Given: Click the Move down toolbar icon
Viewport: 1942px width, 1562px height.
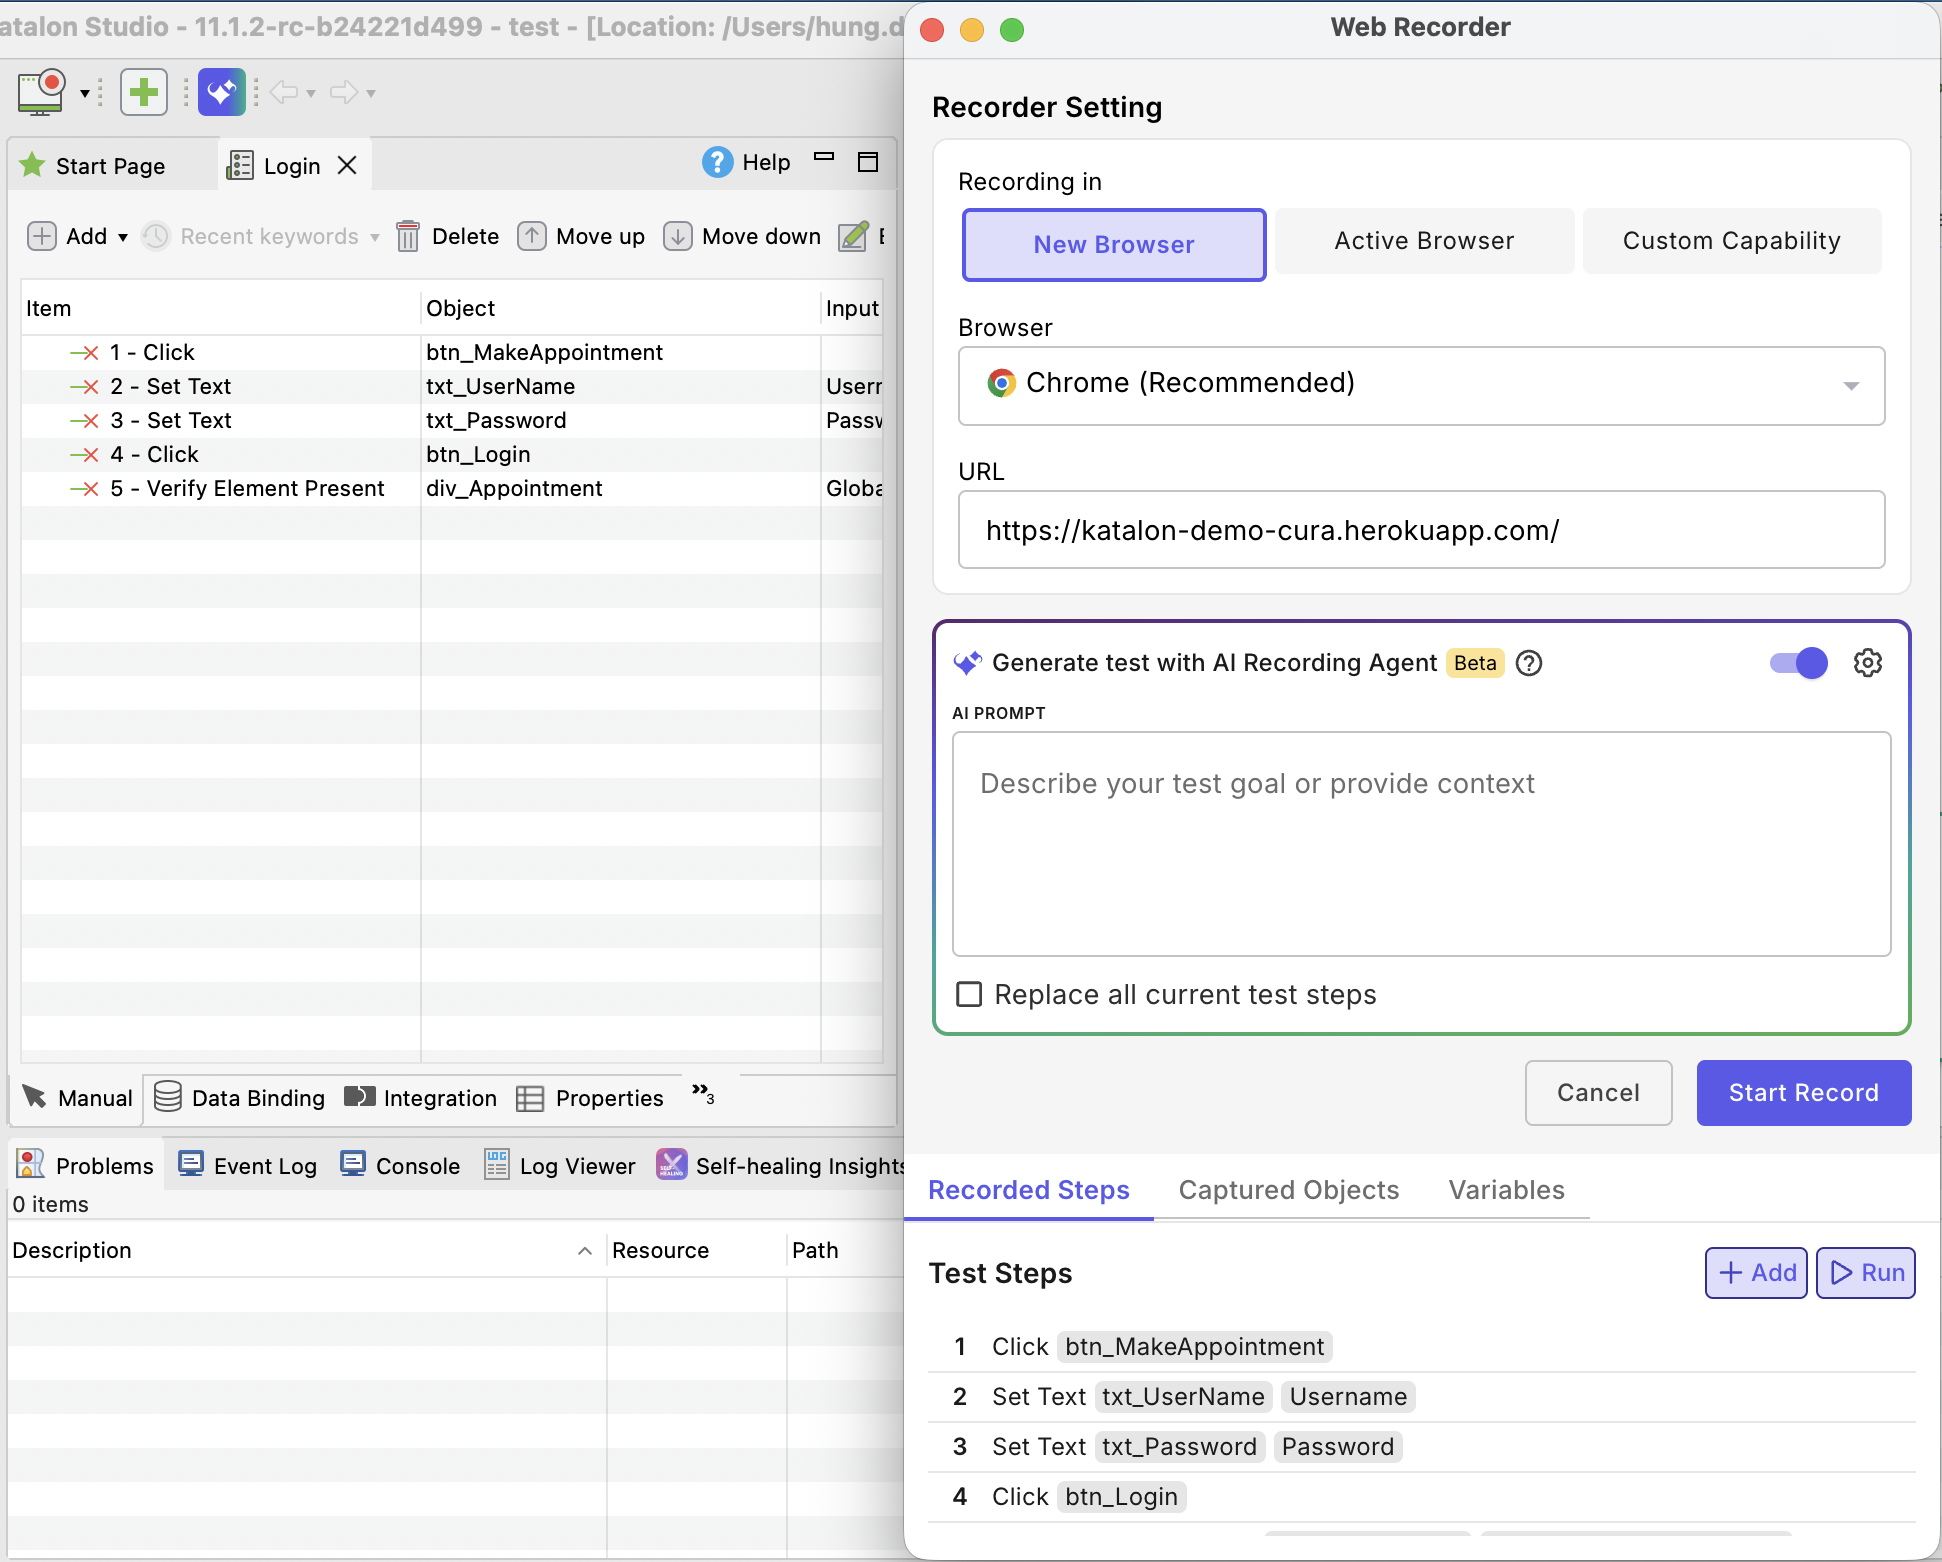Looking at the screenshot, I should 678,236.
